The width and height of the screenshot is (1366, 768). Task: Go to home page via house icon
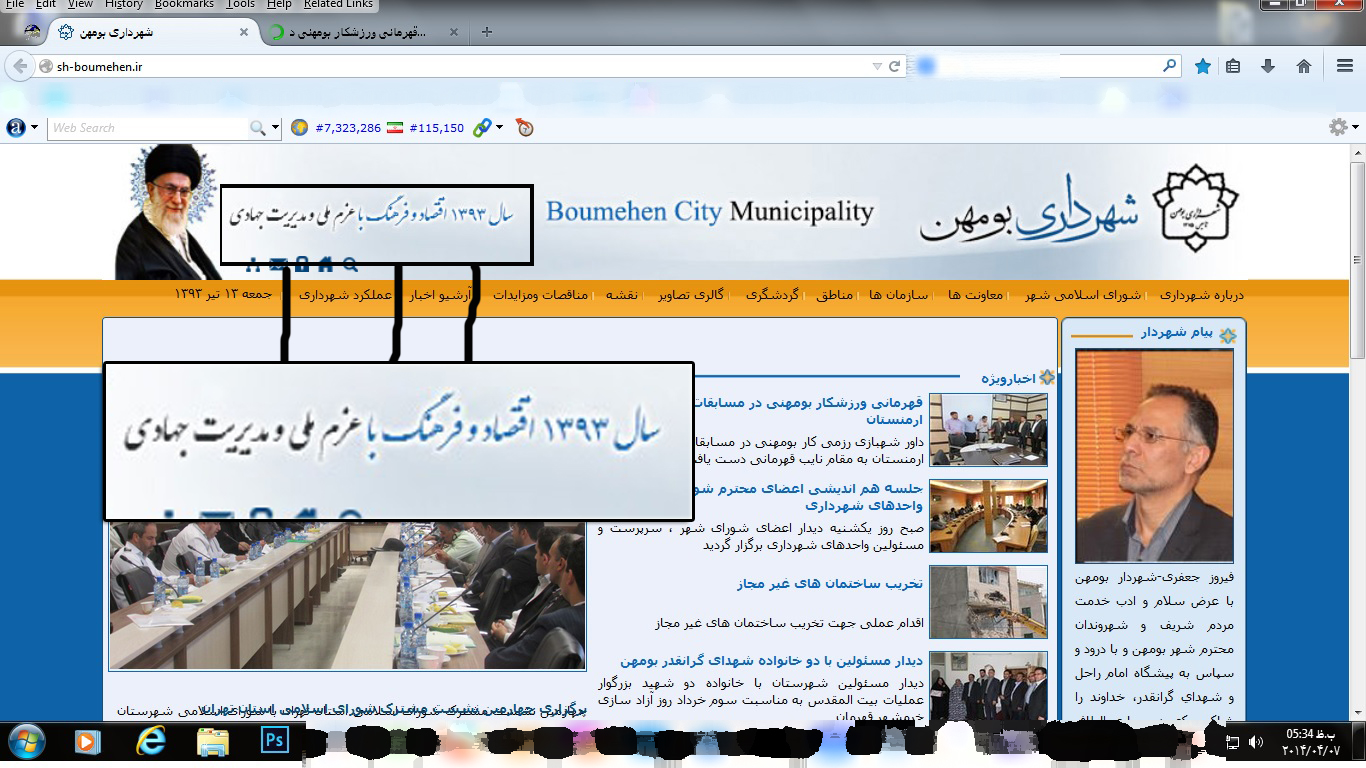[1304, 66]
